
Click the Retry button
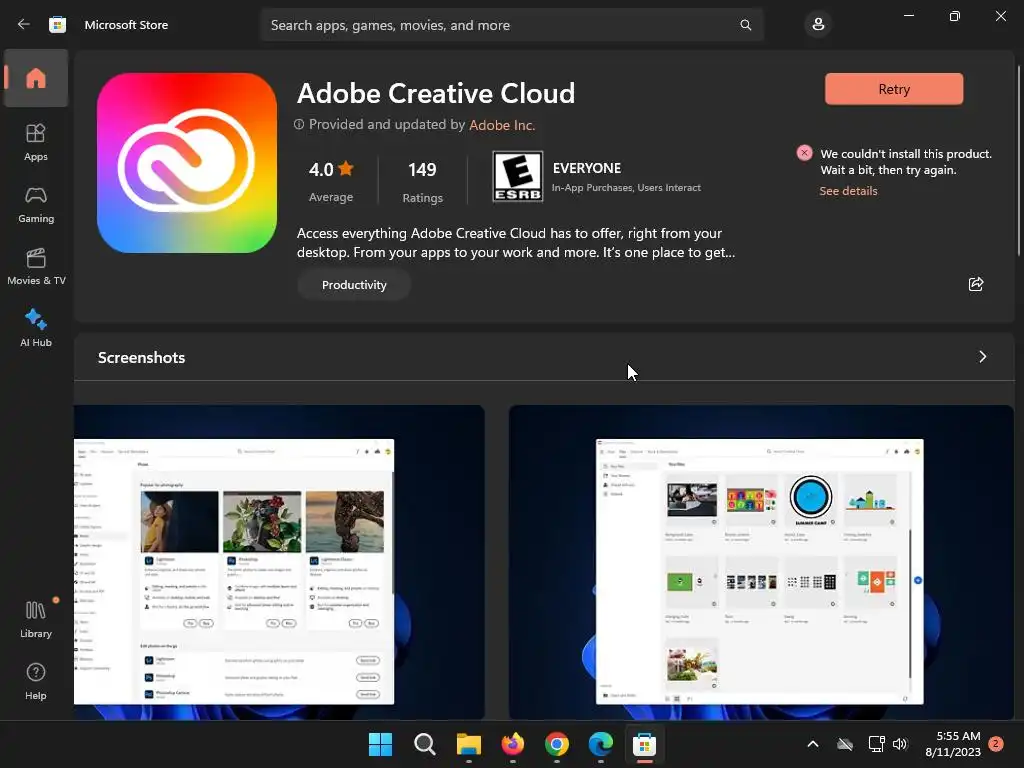coord(893,89)
